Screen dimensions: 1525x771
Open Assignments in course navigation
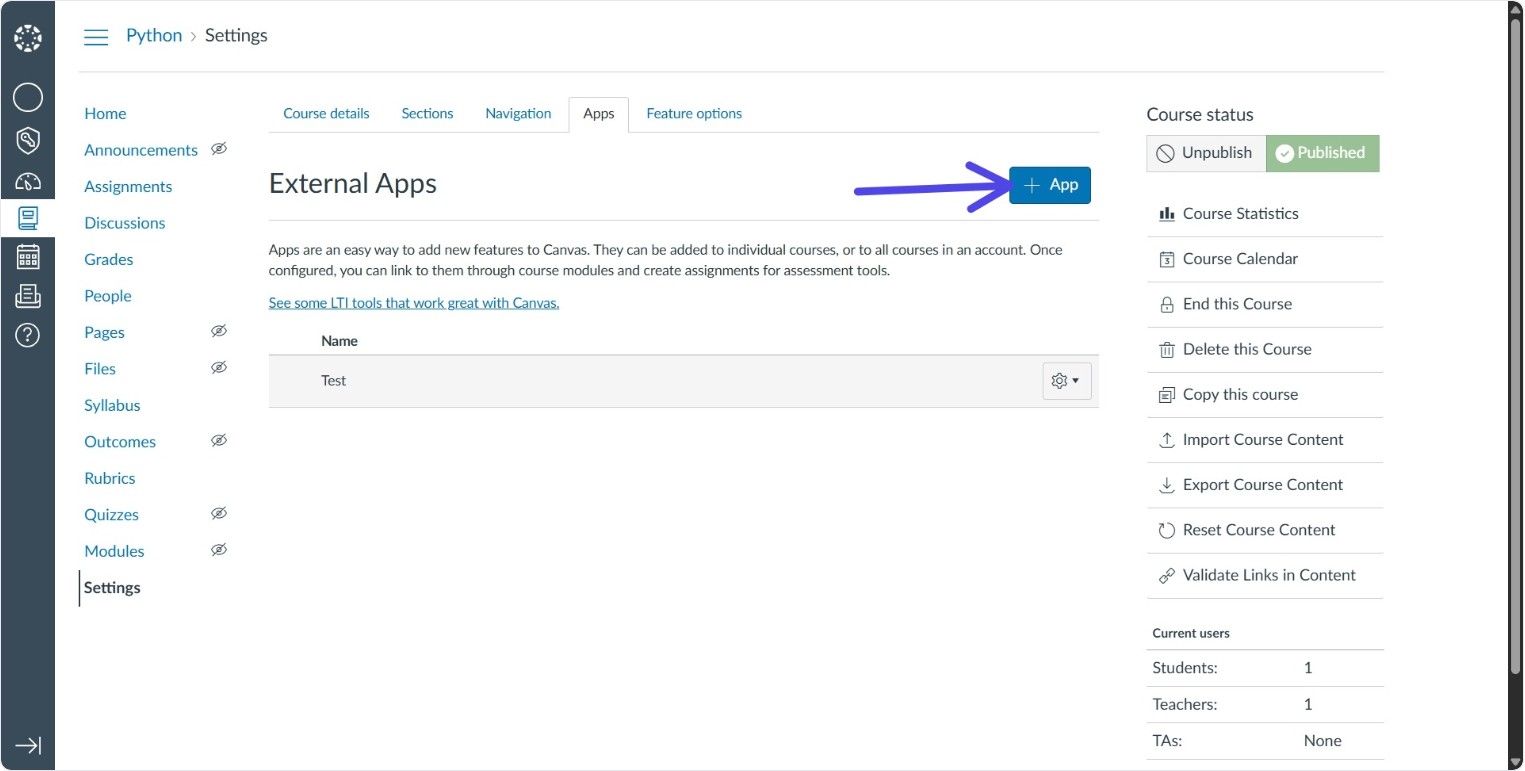coord(128,187)
